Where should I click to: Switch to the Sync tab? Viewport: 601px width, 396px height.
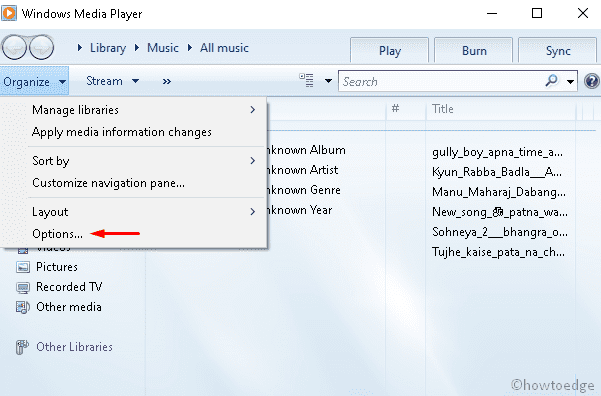tap(558, 50)
